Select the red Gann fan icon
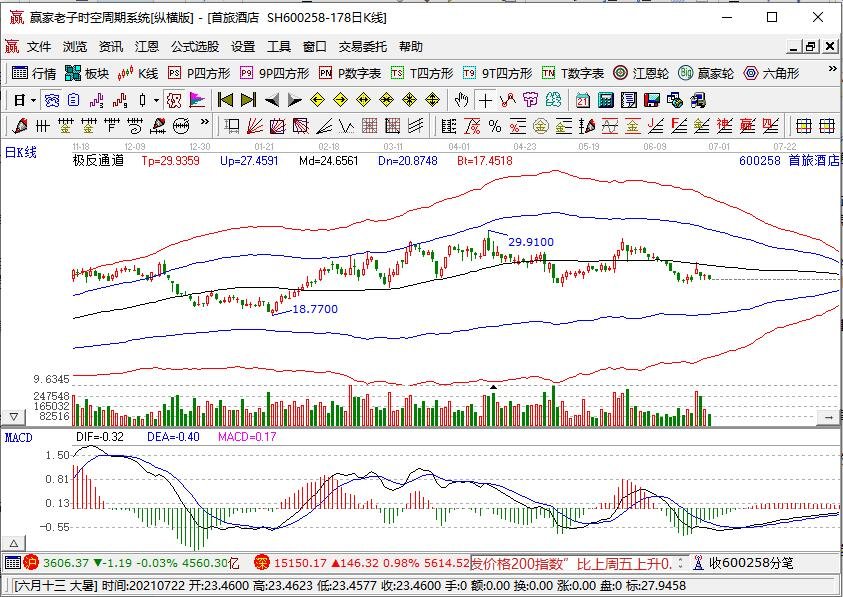The height and width of the screenshot is (597, 843). tap(254, 126)
